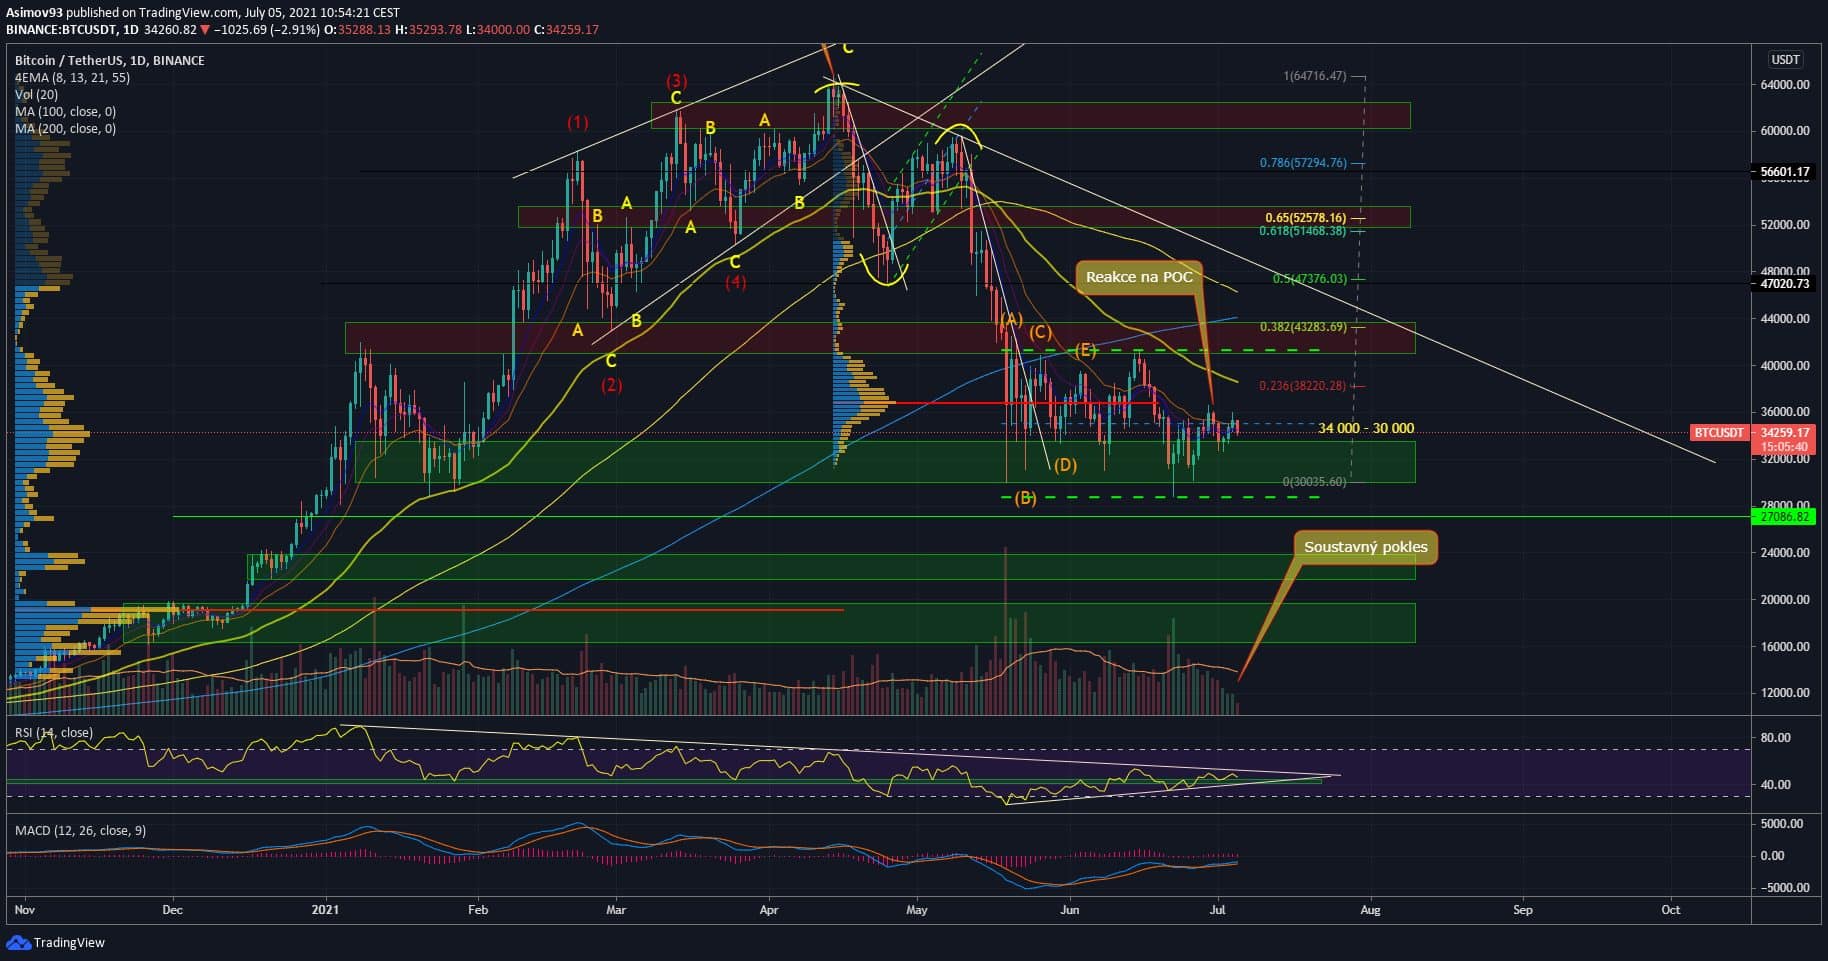
Task: Select the Bitcoin / TetherUS, 1D, BINANCE legend title
Action: pyautogui.click(x=110, y=61)
